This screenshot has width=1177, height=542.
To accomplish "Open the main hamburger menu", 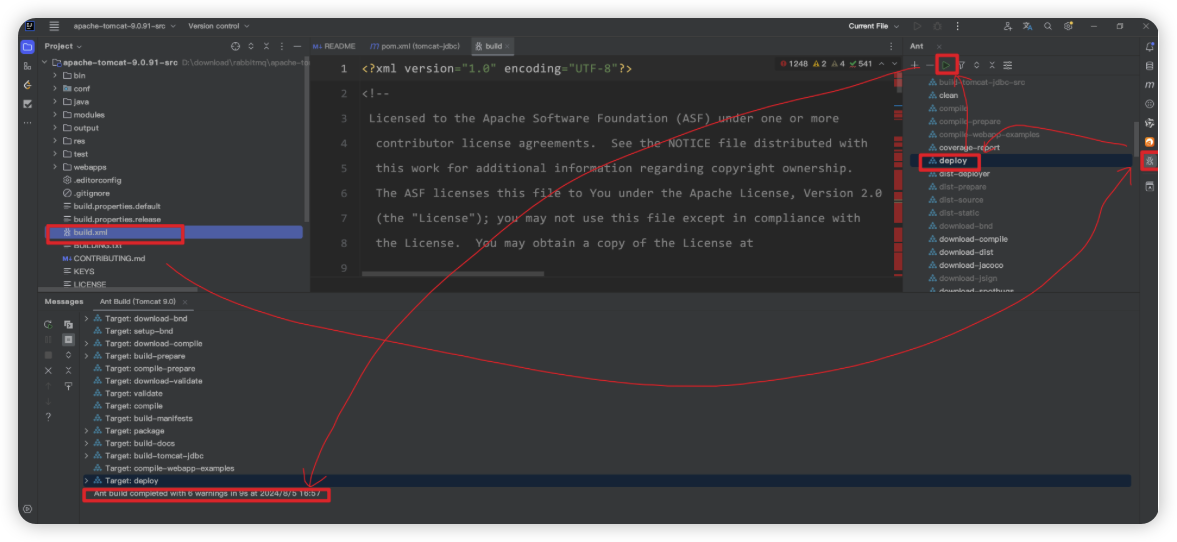I will 54,26.
